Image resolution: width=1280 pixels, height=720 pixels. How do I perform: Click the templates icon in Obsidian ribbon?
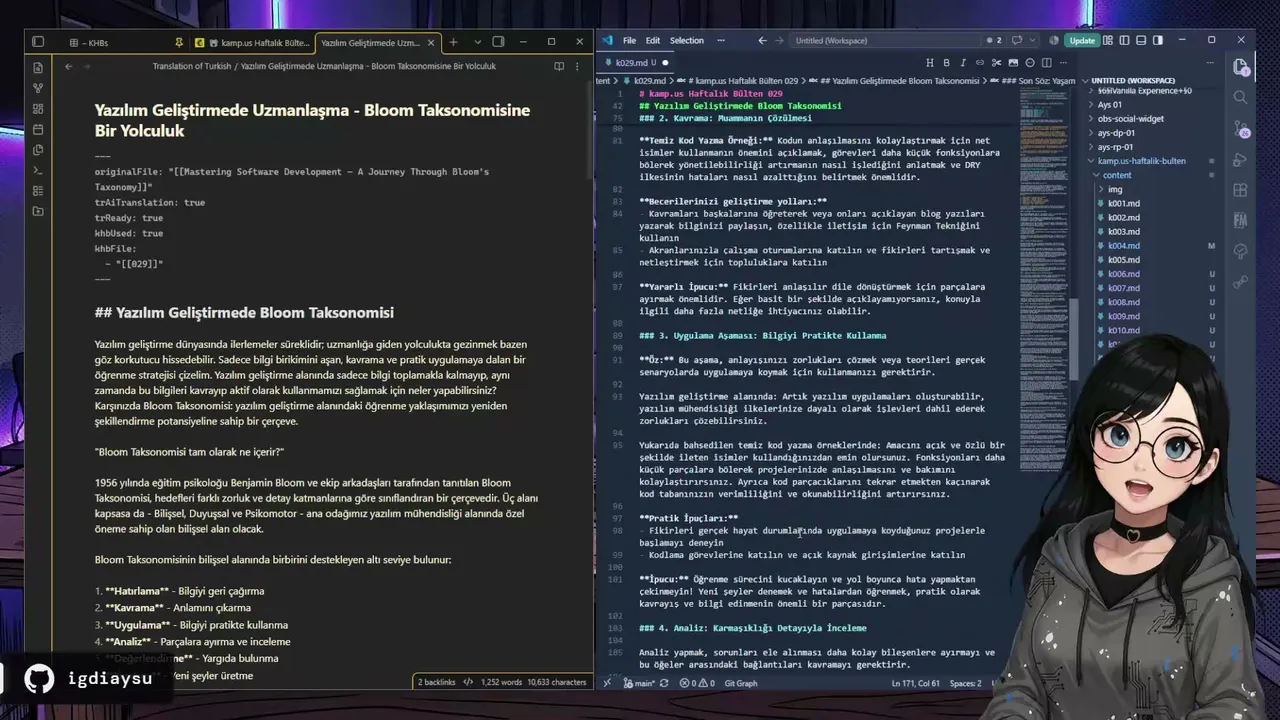coord(38,149)
